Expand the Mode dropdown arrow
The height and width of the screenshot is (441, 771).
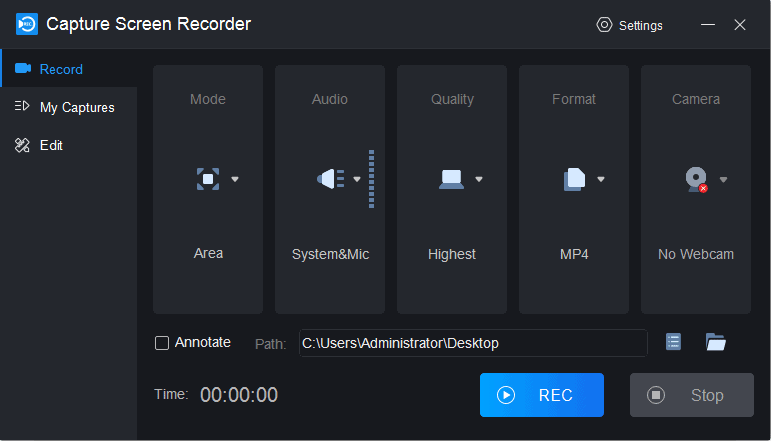pyautogui.click(x=235, y=179)
